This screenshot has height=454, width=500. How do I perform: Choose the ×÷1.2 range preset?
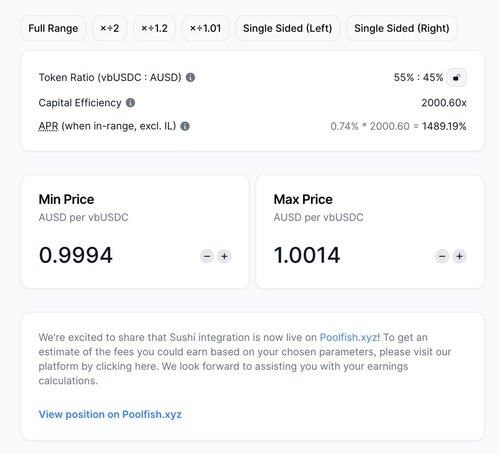(x=154, y=28)
